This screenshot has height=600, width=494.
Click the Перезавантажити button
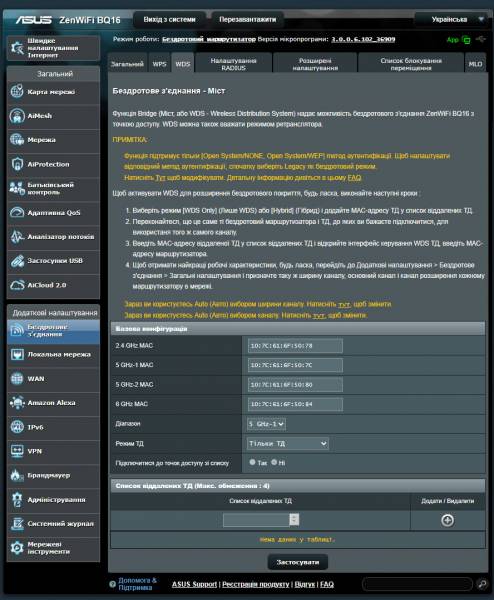(248, 20)
